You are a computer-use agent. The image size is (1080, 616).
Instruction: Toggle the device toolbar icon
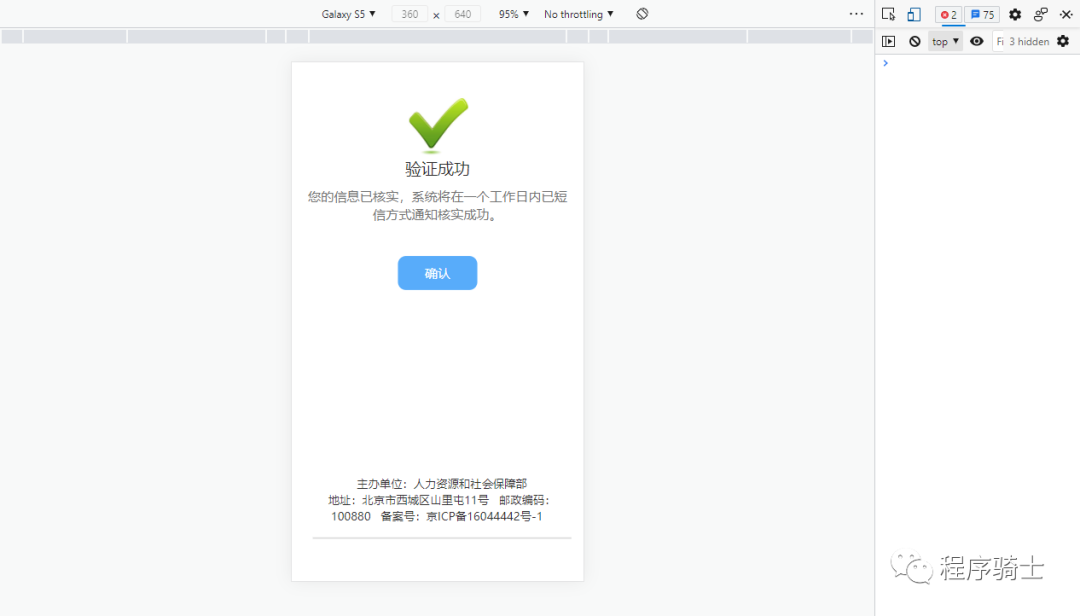pyautogui.click(x=913, y=14)
